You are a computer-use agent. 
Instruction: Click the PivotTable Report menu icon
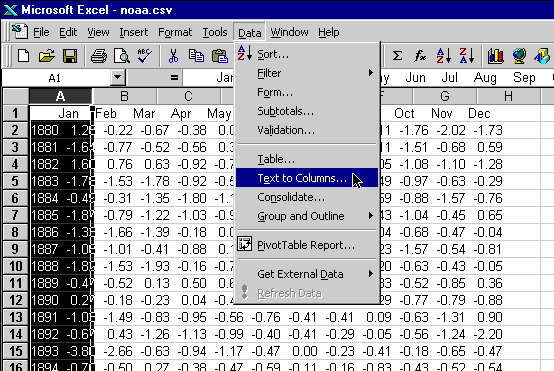pyautogui.click(x=244, y=244)
